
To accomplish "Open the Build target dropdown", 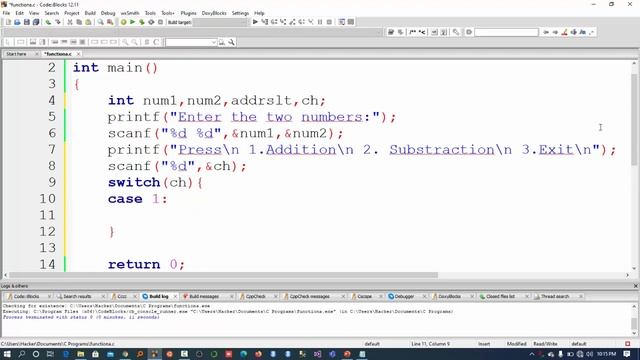I will coord(220,22).
